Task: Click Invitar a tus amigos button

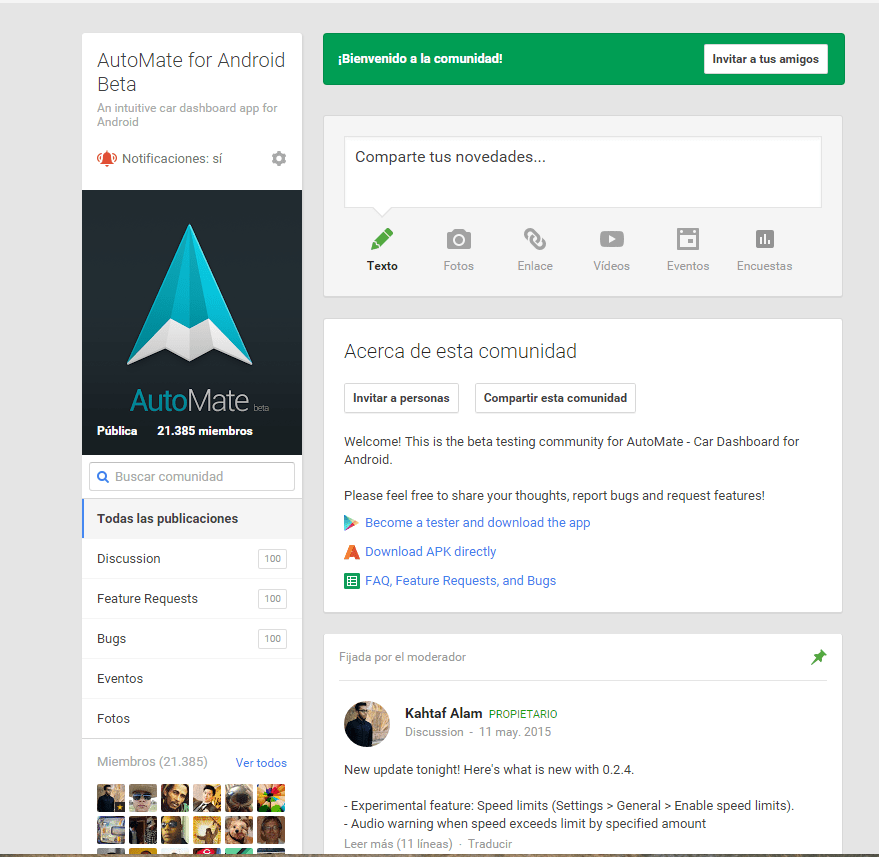Action: tap(765, 59)
